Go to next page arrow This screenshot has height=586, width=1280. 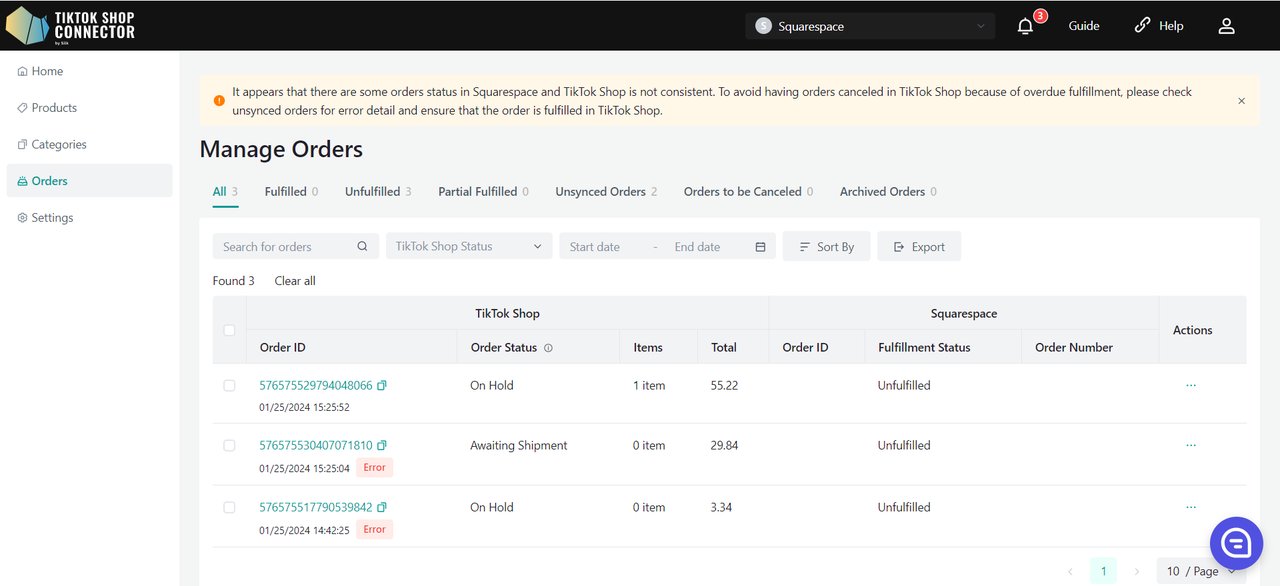[x=1136, y=571]
